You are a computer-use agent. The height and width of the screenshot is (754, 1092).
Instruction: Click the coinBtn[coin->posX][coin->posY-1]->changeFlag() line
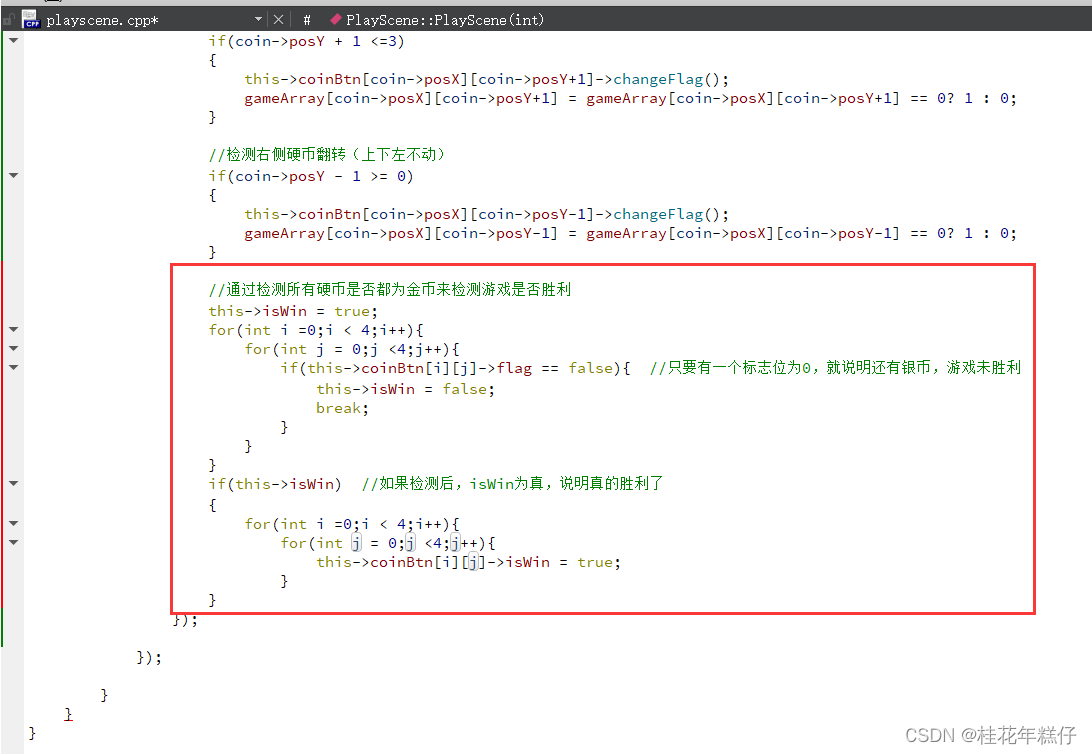coord(486,214)
